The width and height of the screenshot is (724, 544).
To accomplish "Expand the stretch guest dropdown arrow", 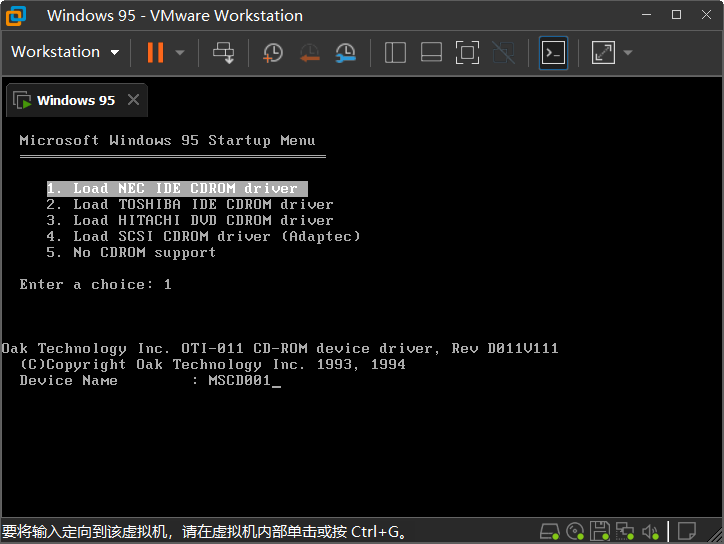I will coord(627,53).
